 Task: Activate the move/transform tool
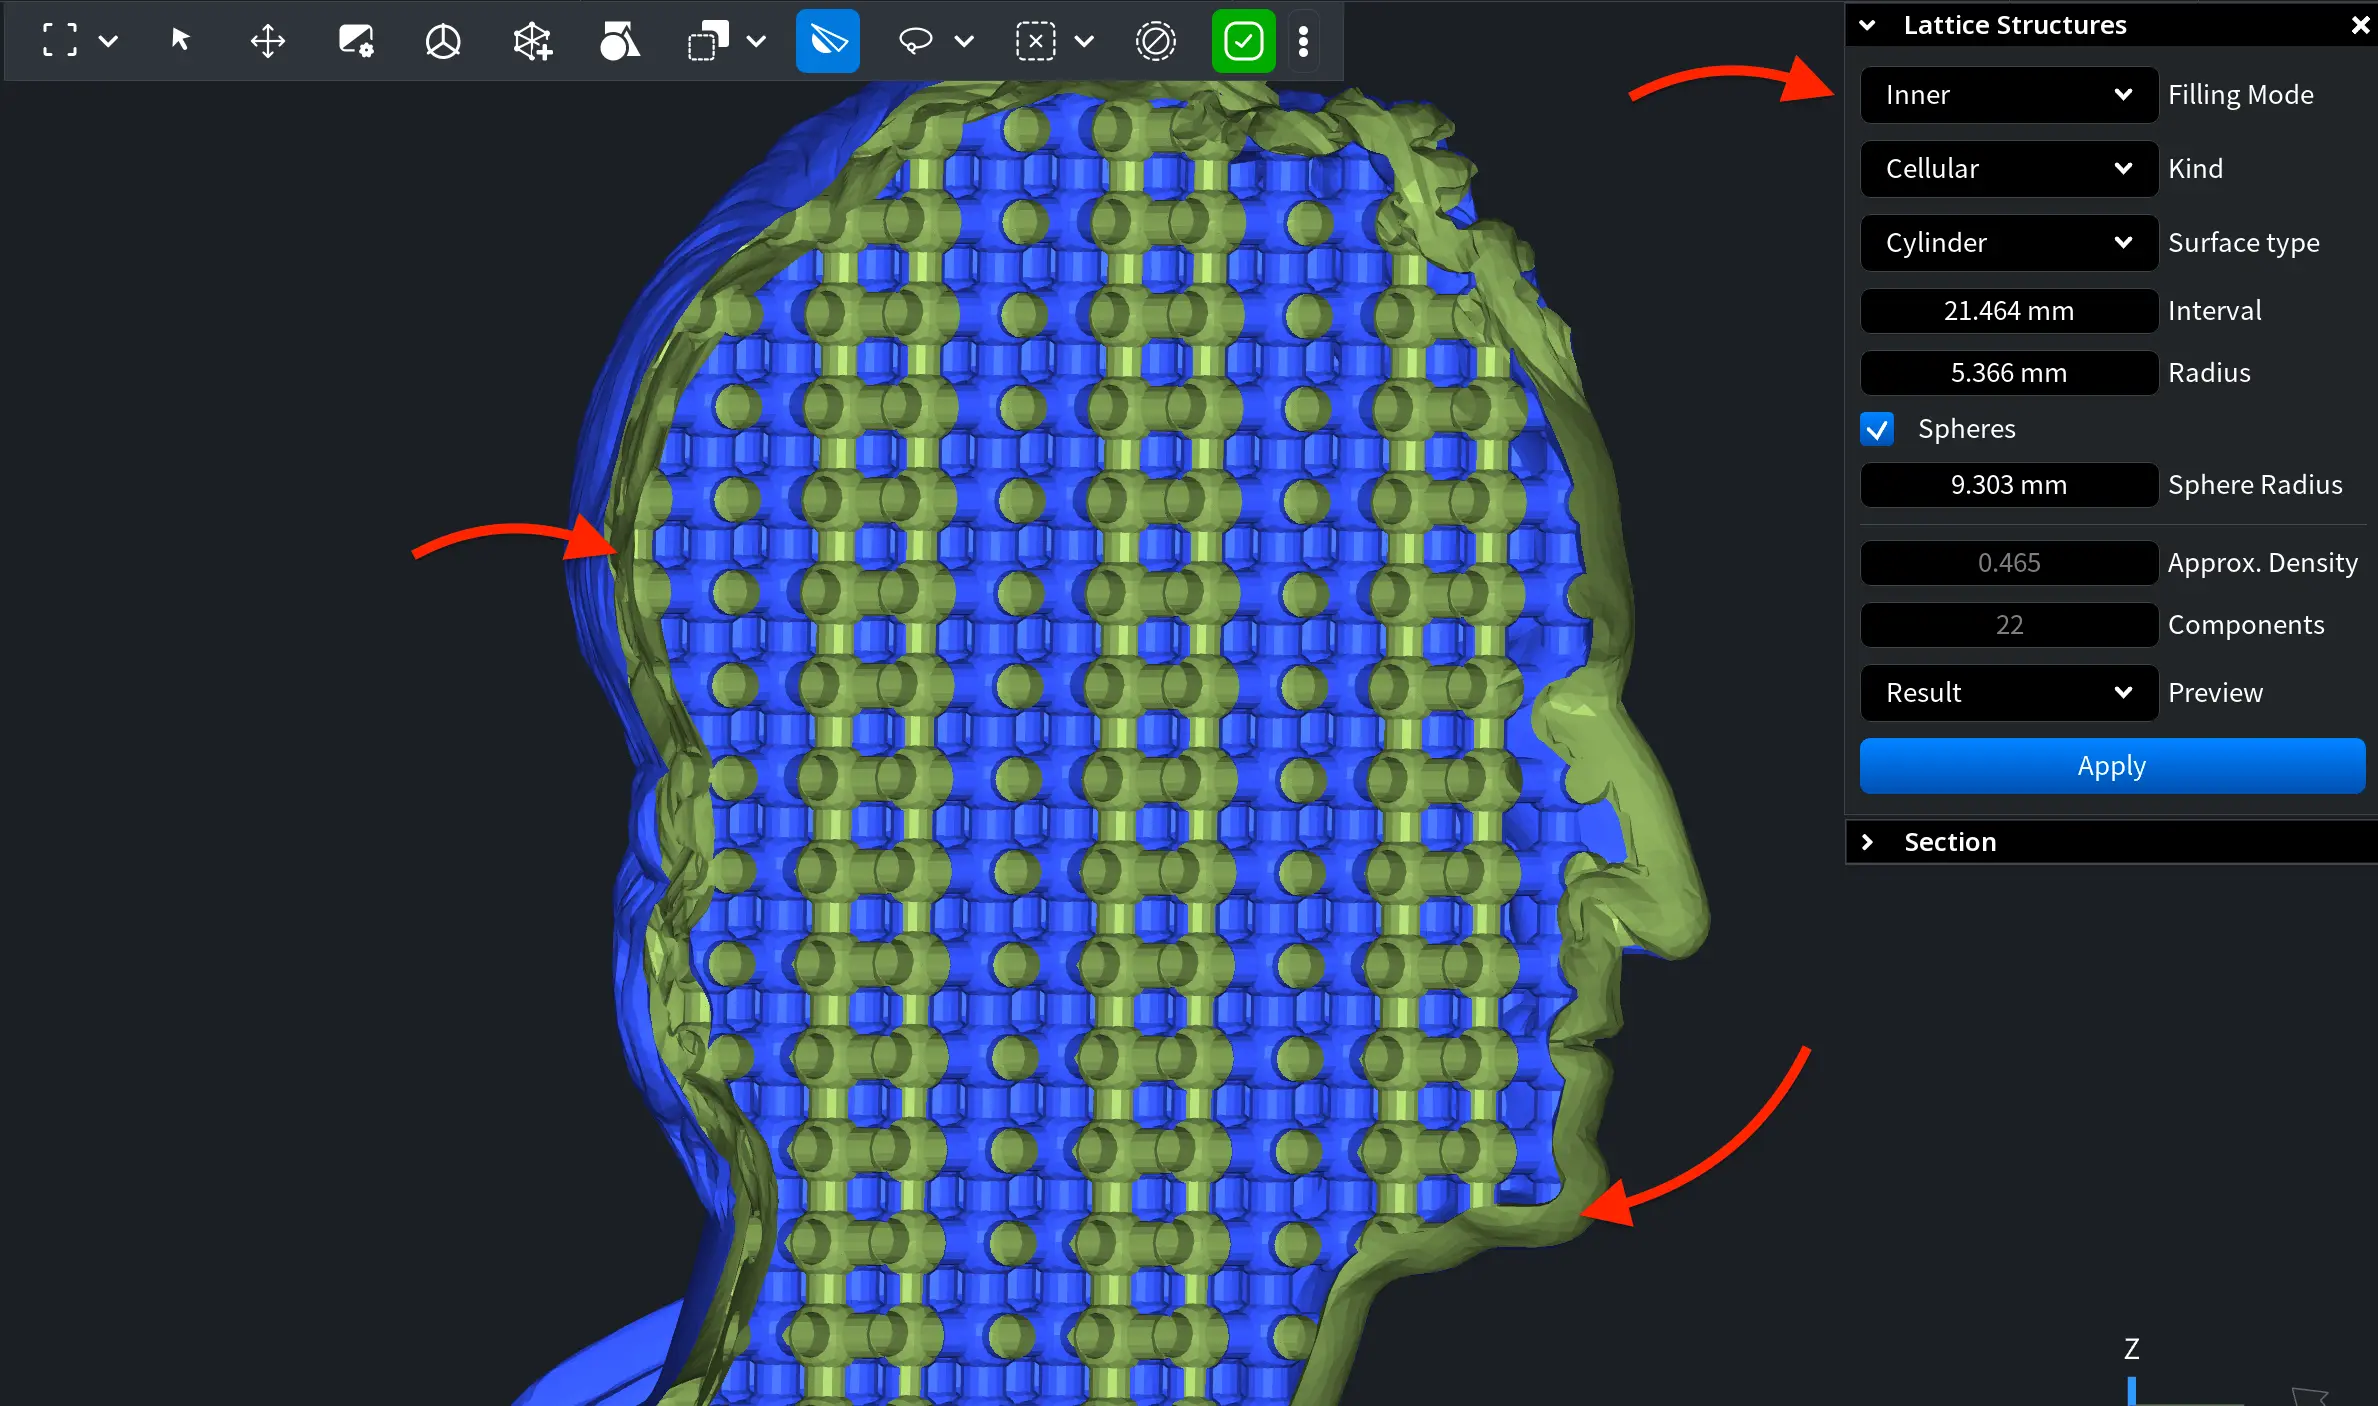click(x=267, y=40)
